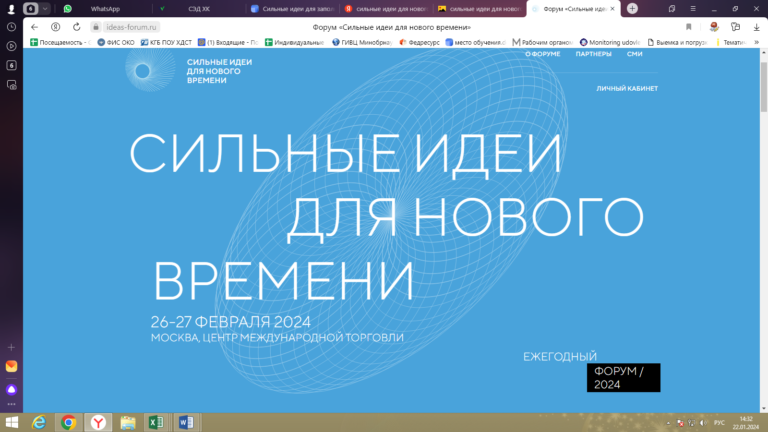Add a sidebar app with the plus icon
The width and height of the screenshot is (768, 432).
[11, 347]
